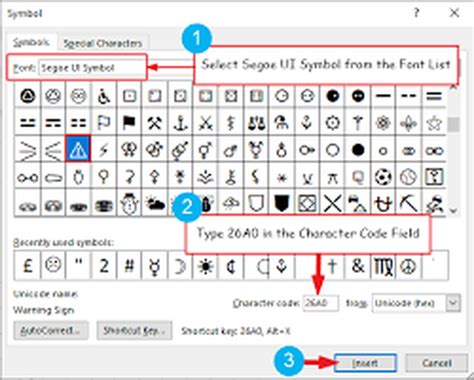Image resolution: width=474 pixels, height=380 pixels.
Task: Choose the ampersand in recently used symbols
Action: tap(358, 266)
